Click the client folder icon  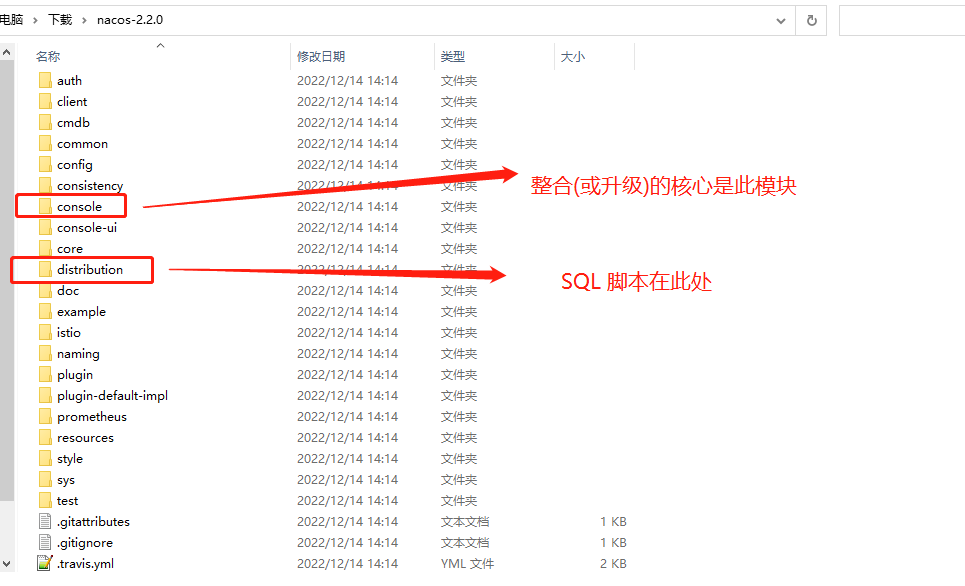pos(45,102)
